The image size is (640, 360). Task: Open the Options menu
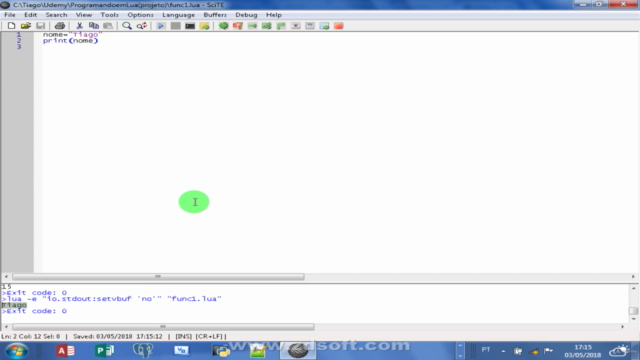point(140,15)
